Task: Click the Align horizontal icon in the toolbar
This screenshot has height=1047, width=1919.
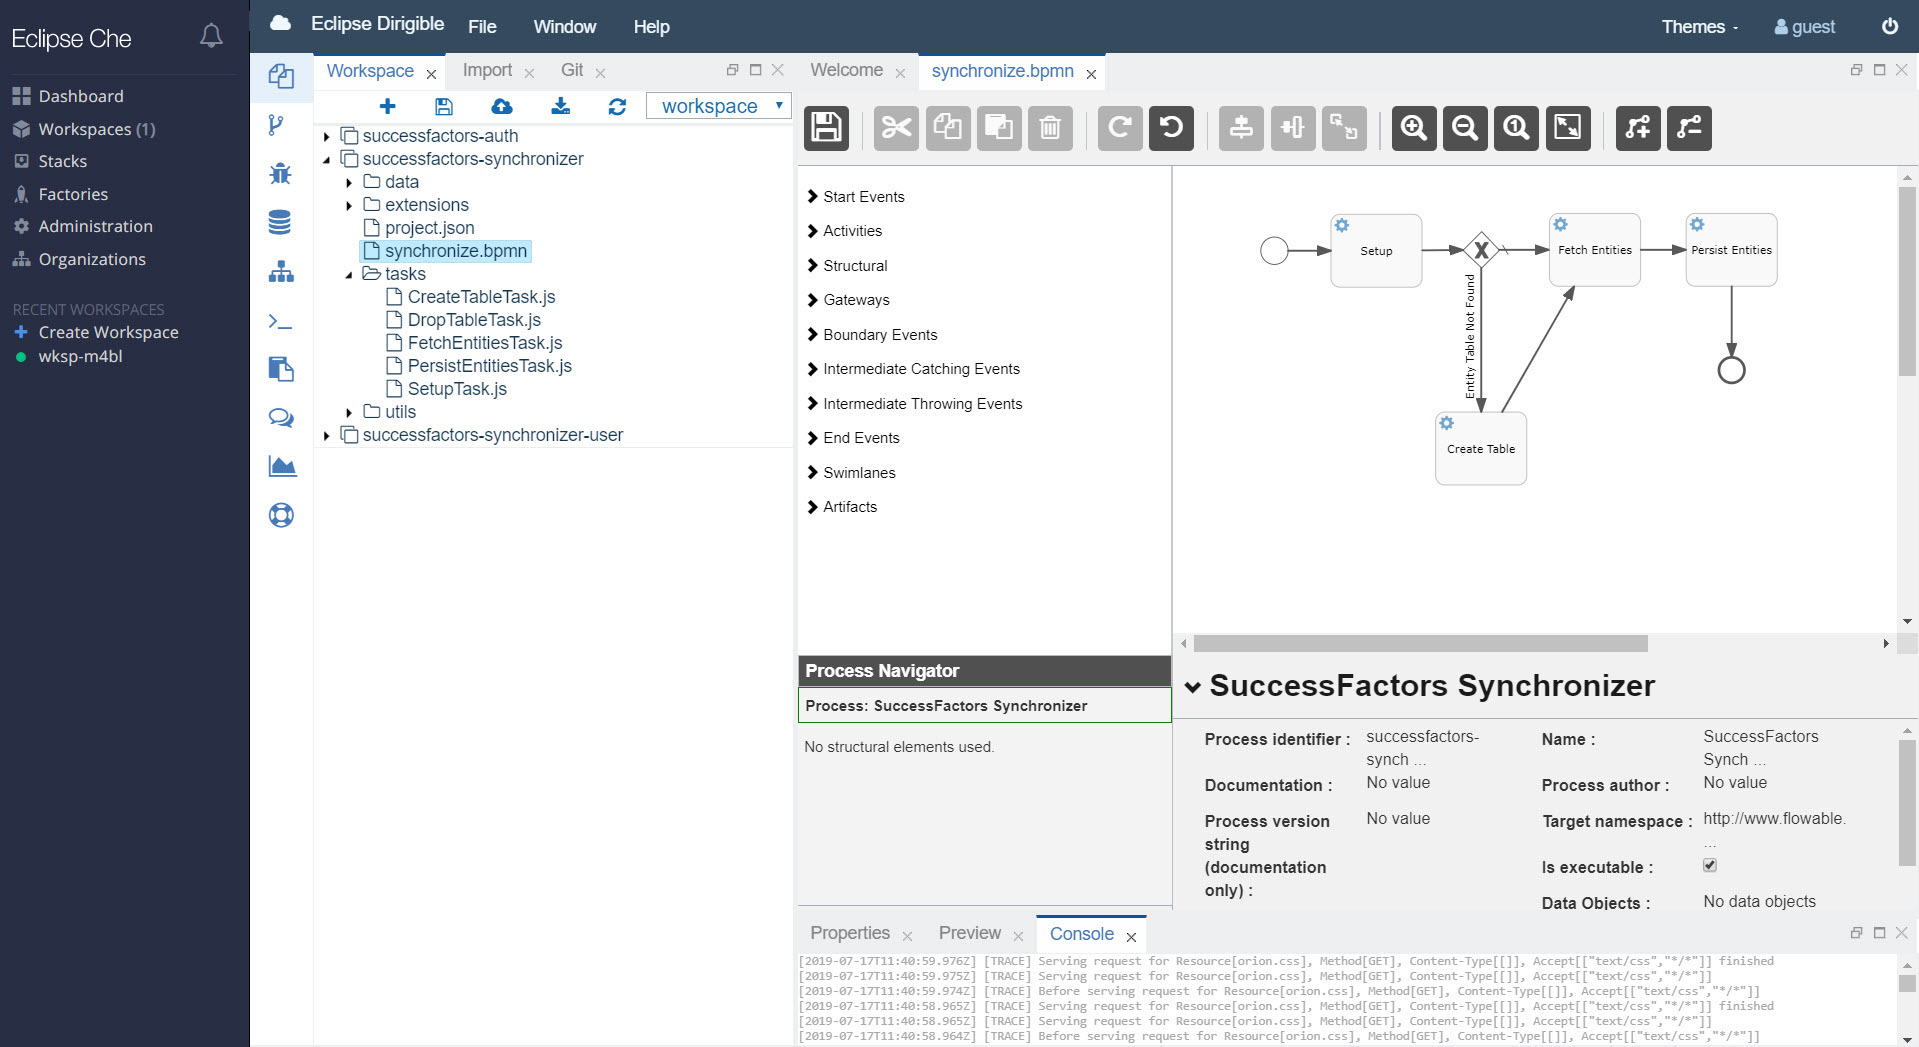Action: point(1293,128)
